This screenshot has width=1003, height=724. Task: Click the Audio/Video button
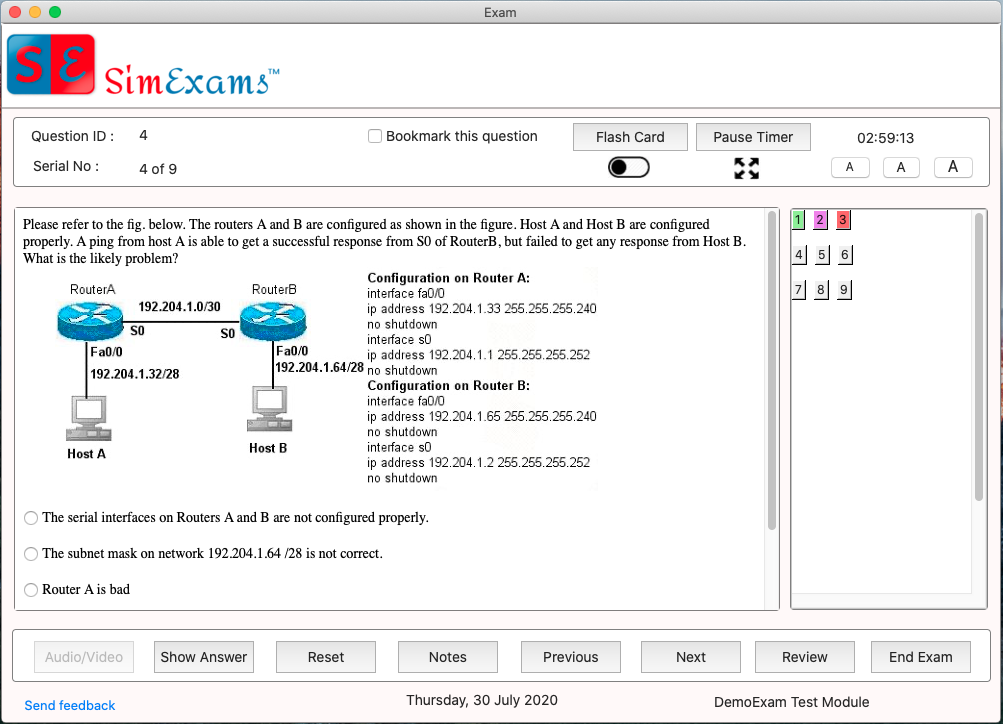tap(84, 657)
